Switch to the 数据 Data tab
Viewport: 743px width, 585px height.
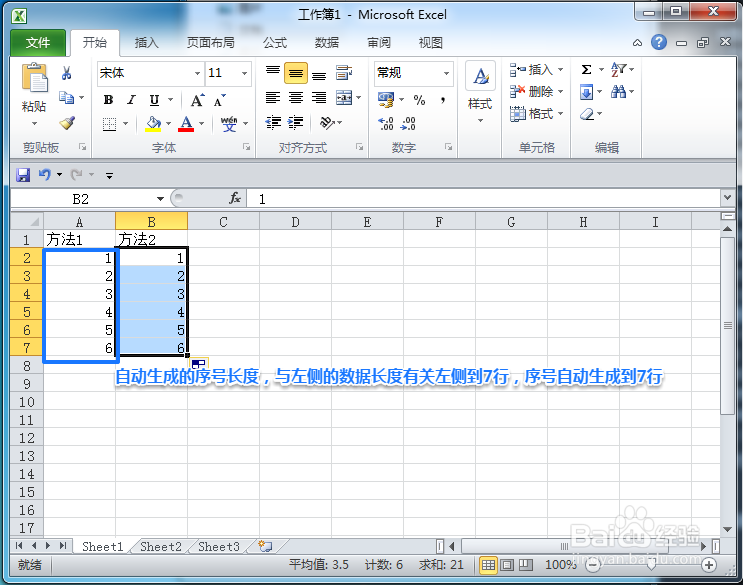(327, 43)
